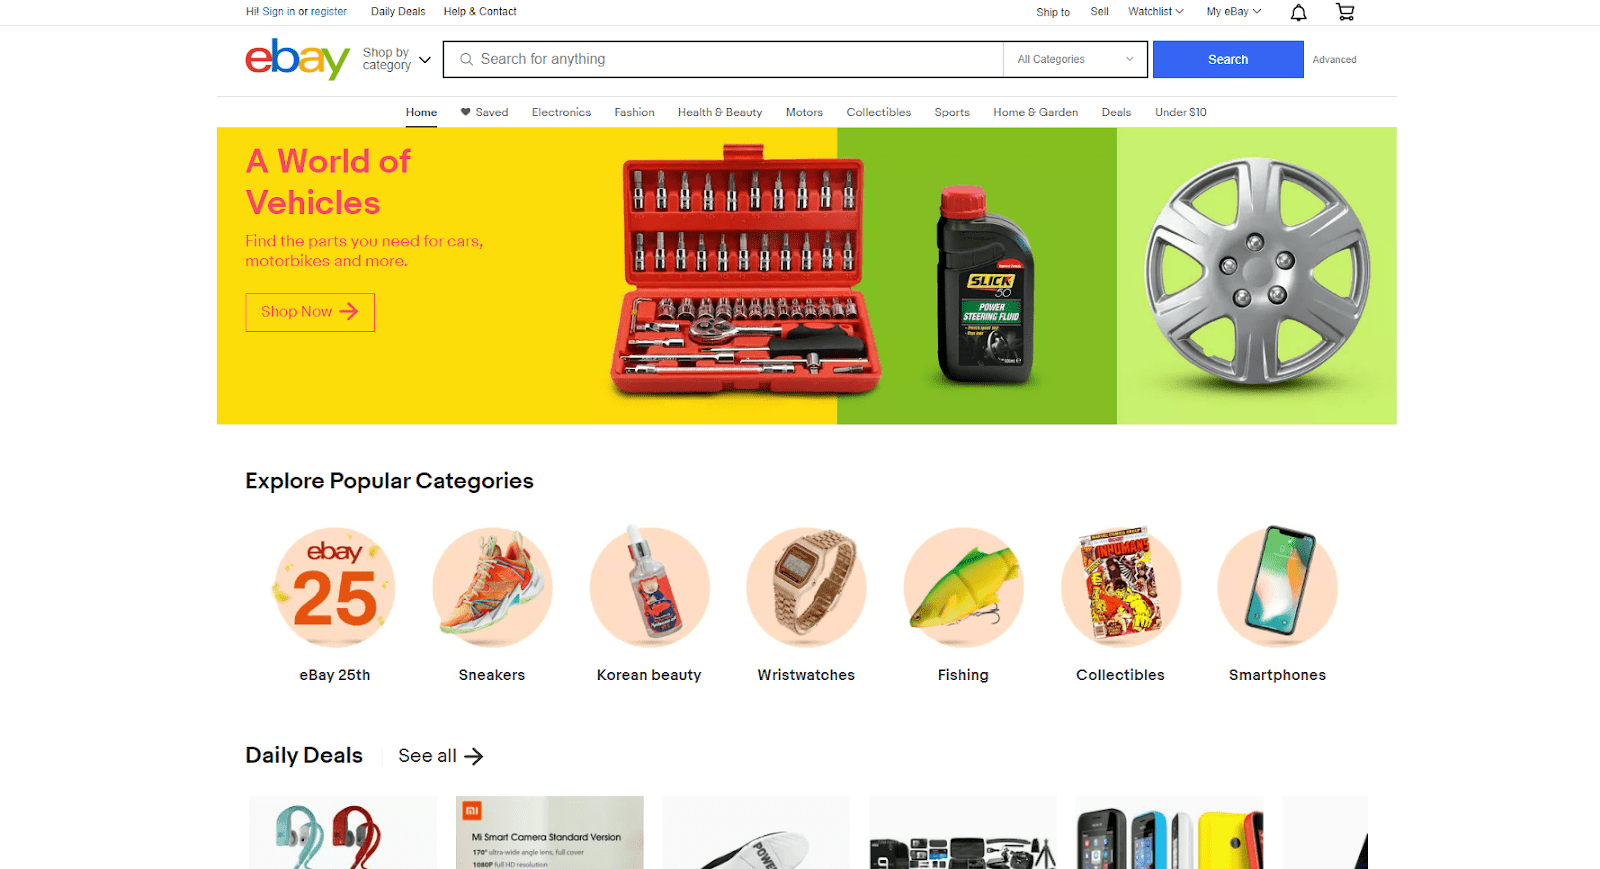Click the eBay logo
Image resolution: width=1600 pixels, height=869 pixels.
(x=297, y=59)
